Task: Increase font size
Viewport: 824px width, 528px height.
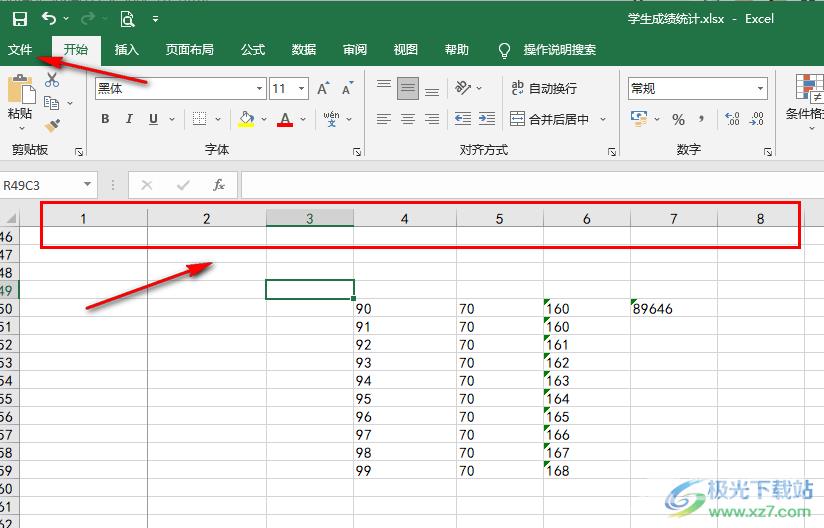Action: tap(323, 88)
